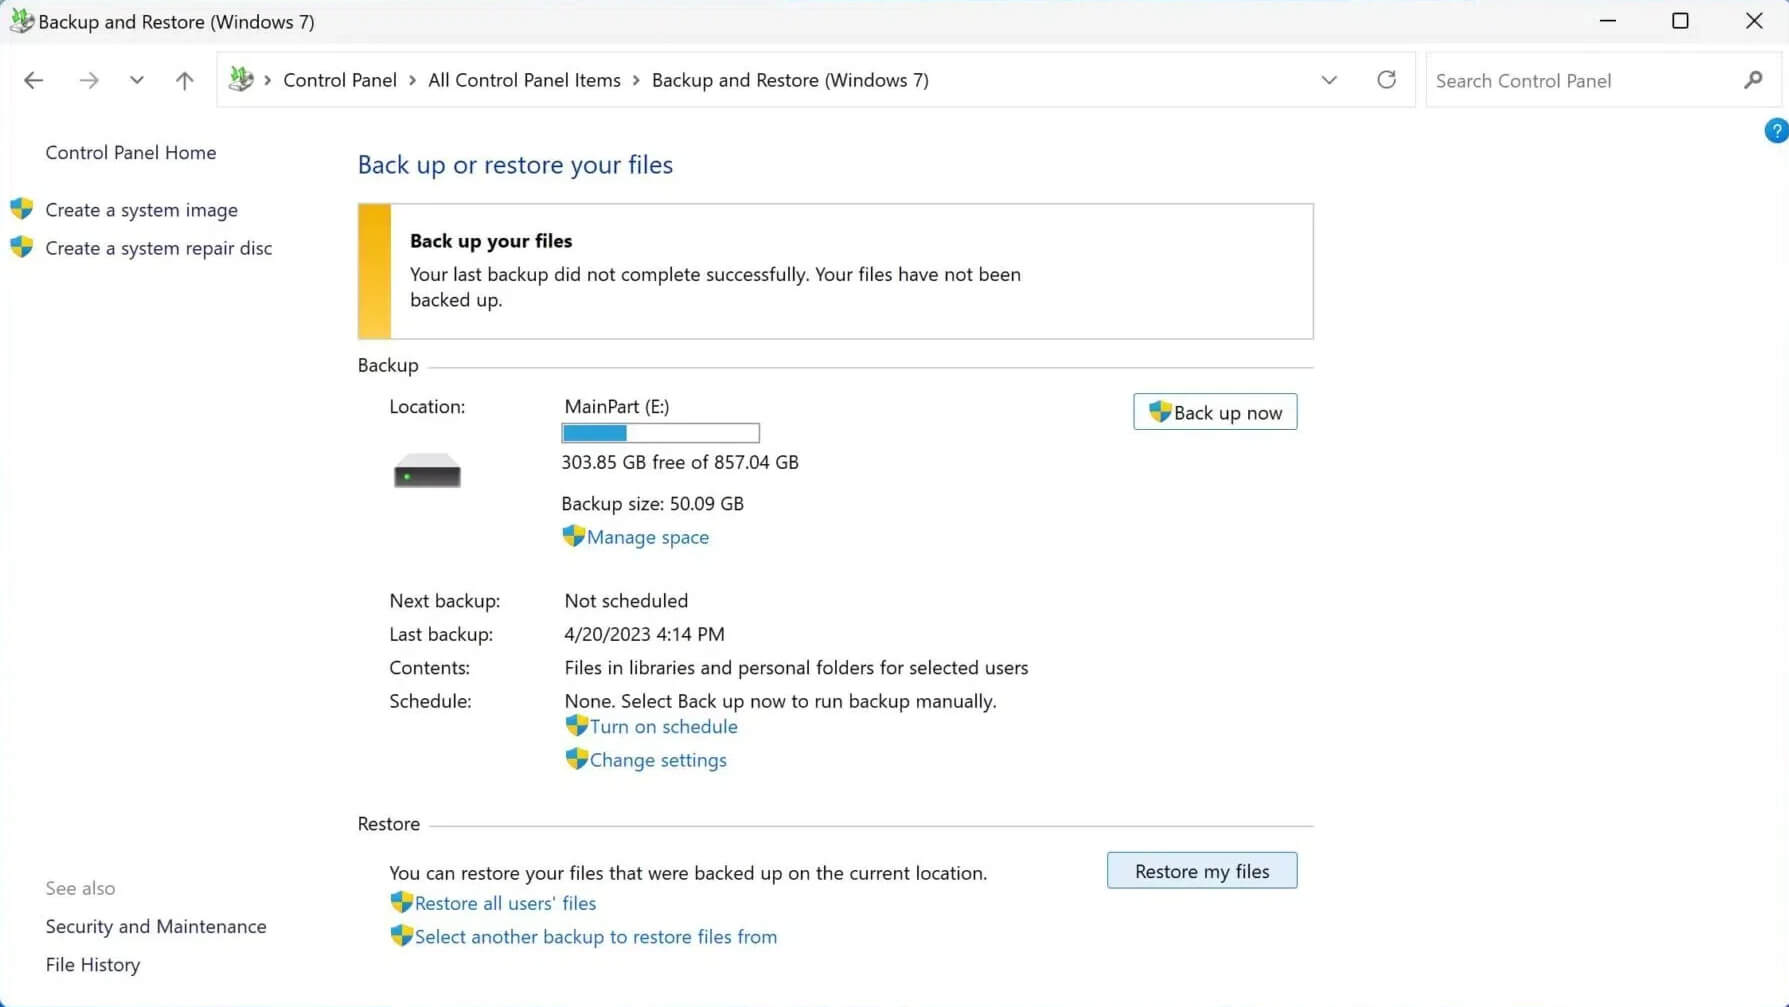This screenshot has height=1007, width=1789.
Task: Click the Create a system image shield icon
Action: tap(21, 209)
